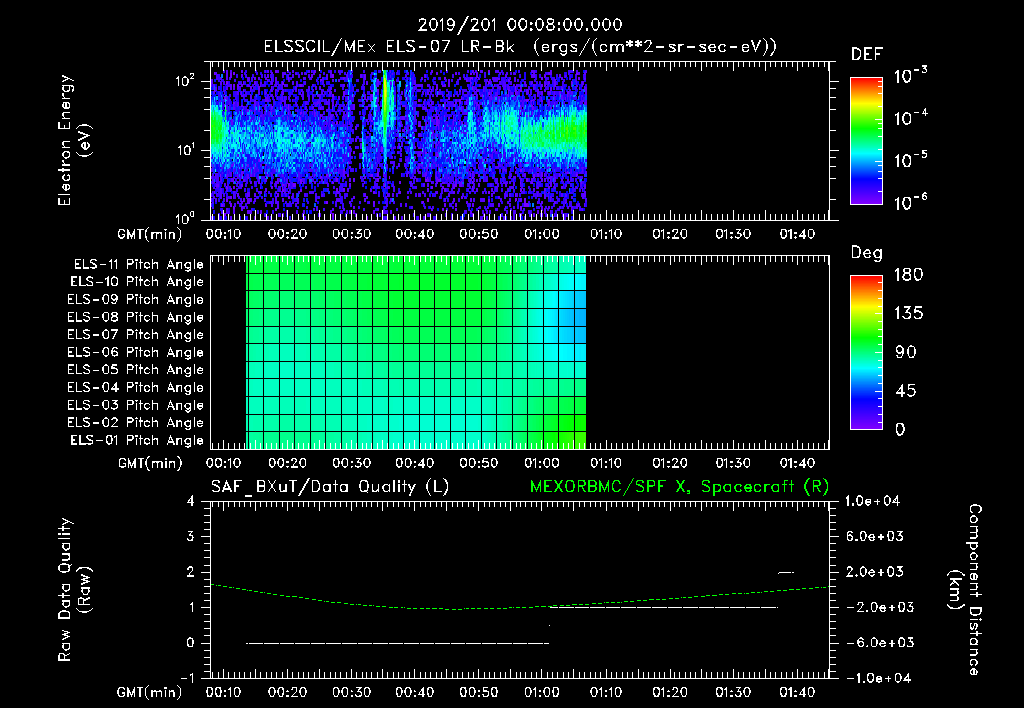Screen dimensions: 1024x708
Task: Click the 10^1 energy tick label
Action: pos(185,150)
